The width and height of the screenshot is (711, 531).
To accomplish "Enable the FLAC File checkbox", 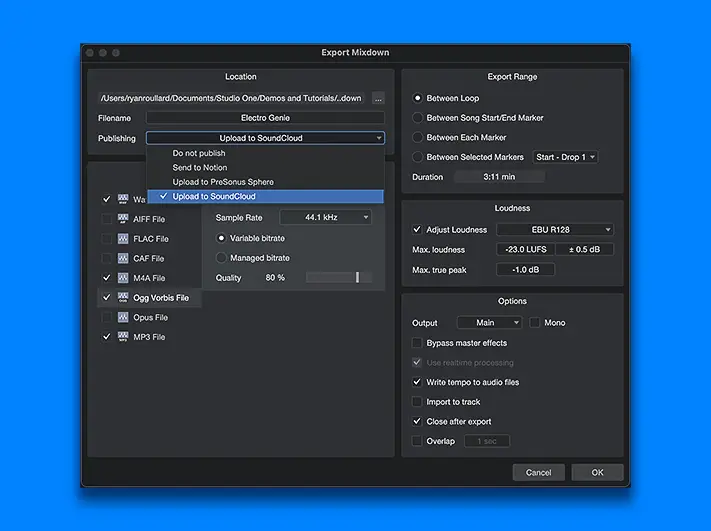I will tap(107, 239).
